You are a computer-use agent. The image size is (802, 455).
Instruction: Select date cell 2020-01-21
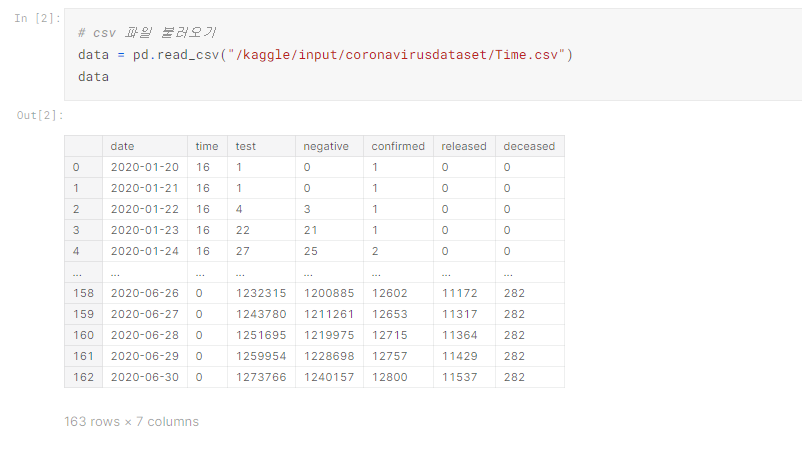145,188
